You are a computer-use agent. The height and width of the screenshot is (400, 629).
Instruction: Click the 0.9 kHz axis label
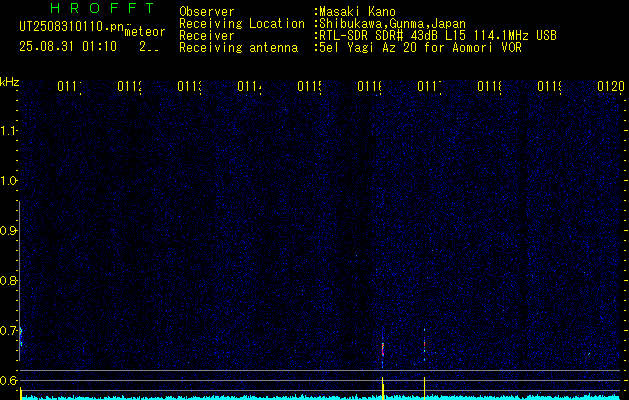click(8, 231)
